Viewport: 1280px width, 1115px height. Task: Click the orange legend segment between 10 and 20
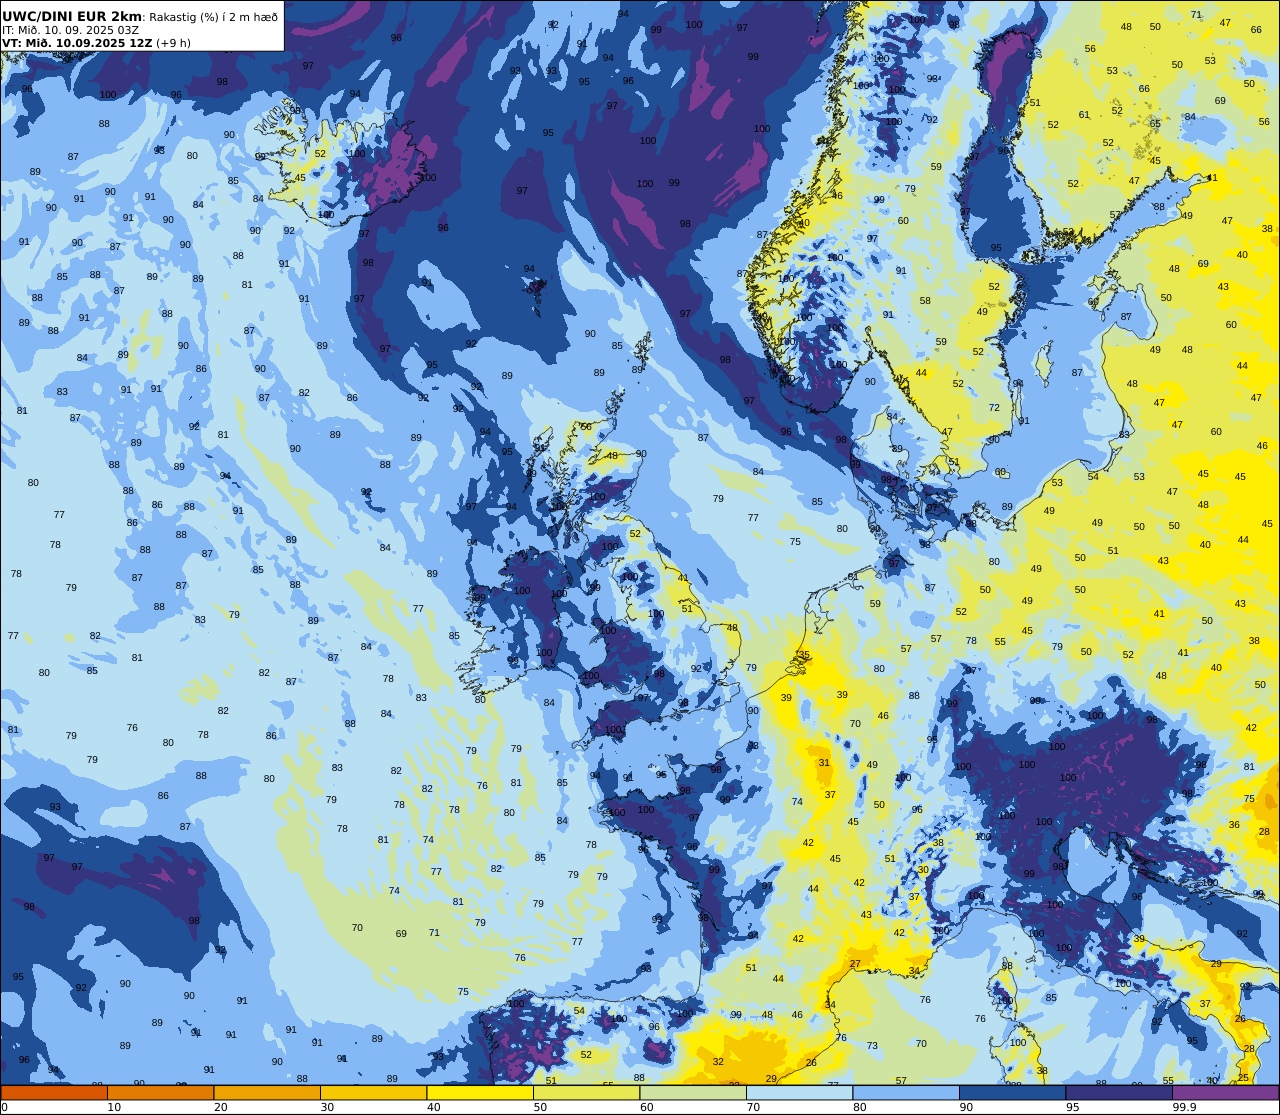pos(160,1093)
